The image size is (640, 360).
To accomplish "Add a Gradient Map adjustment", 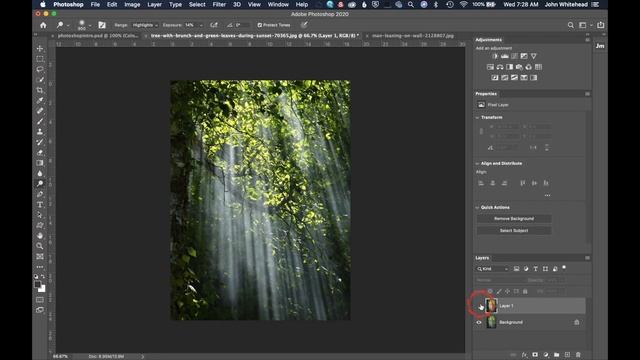I will coord(533,78).
